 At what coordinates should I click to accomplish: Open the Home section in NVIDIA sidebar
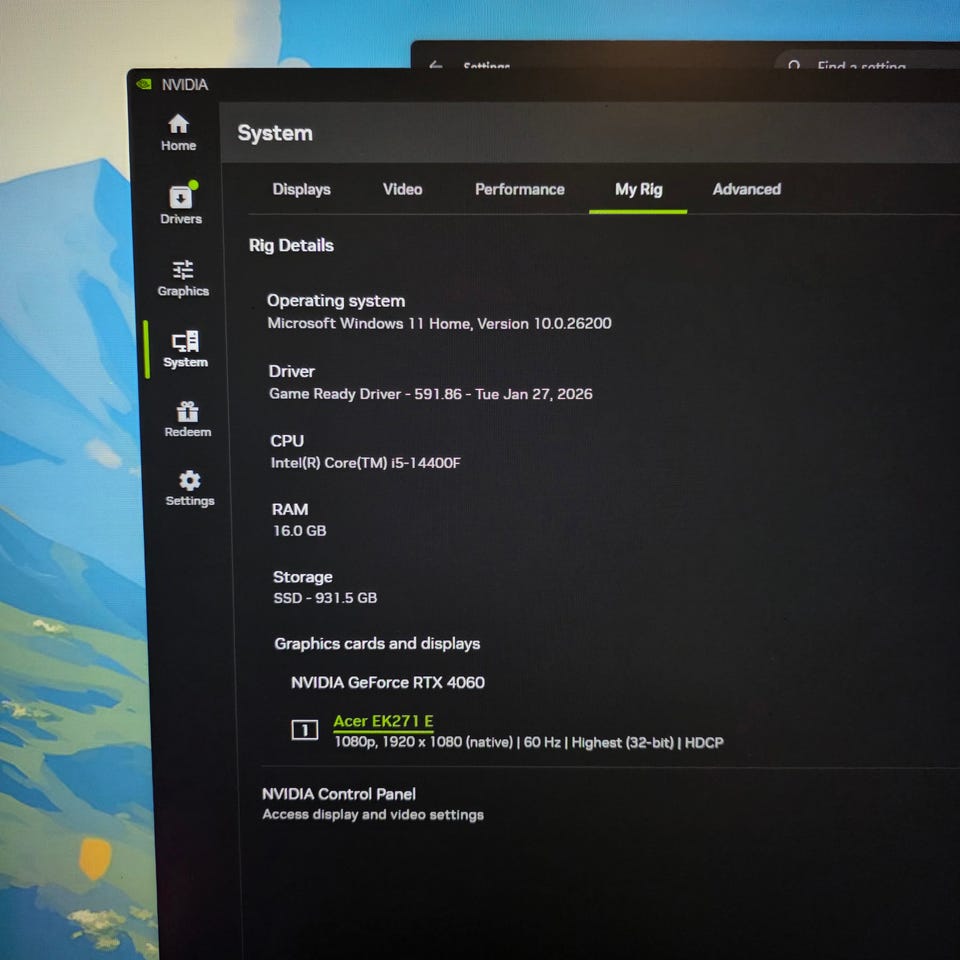coord(178,132)
